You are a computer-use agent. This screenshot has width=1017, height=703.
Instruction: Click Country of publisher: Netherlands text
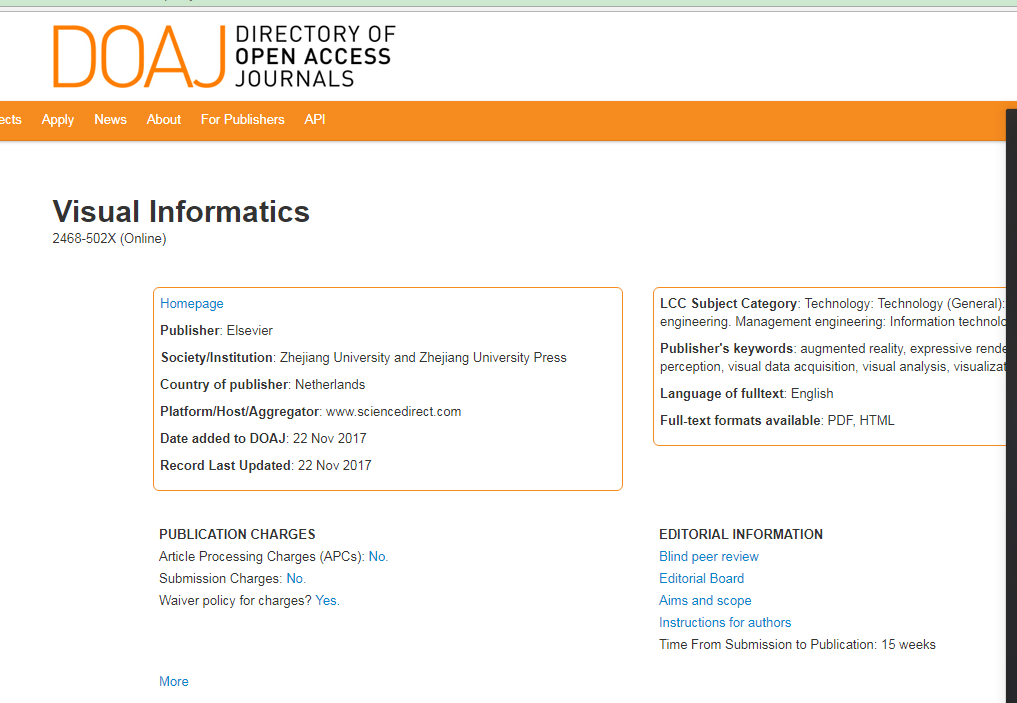(263, 385)
